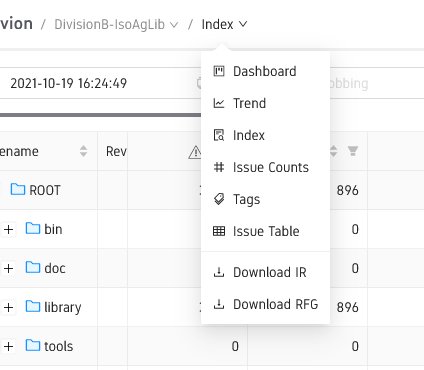Click the Index file-search icon
This screenshot has width=424, height=370.
(219, 135)
